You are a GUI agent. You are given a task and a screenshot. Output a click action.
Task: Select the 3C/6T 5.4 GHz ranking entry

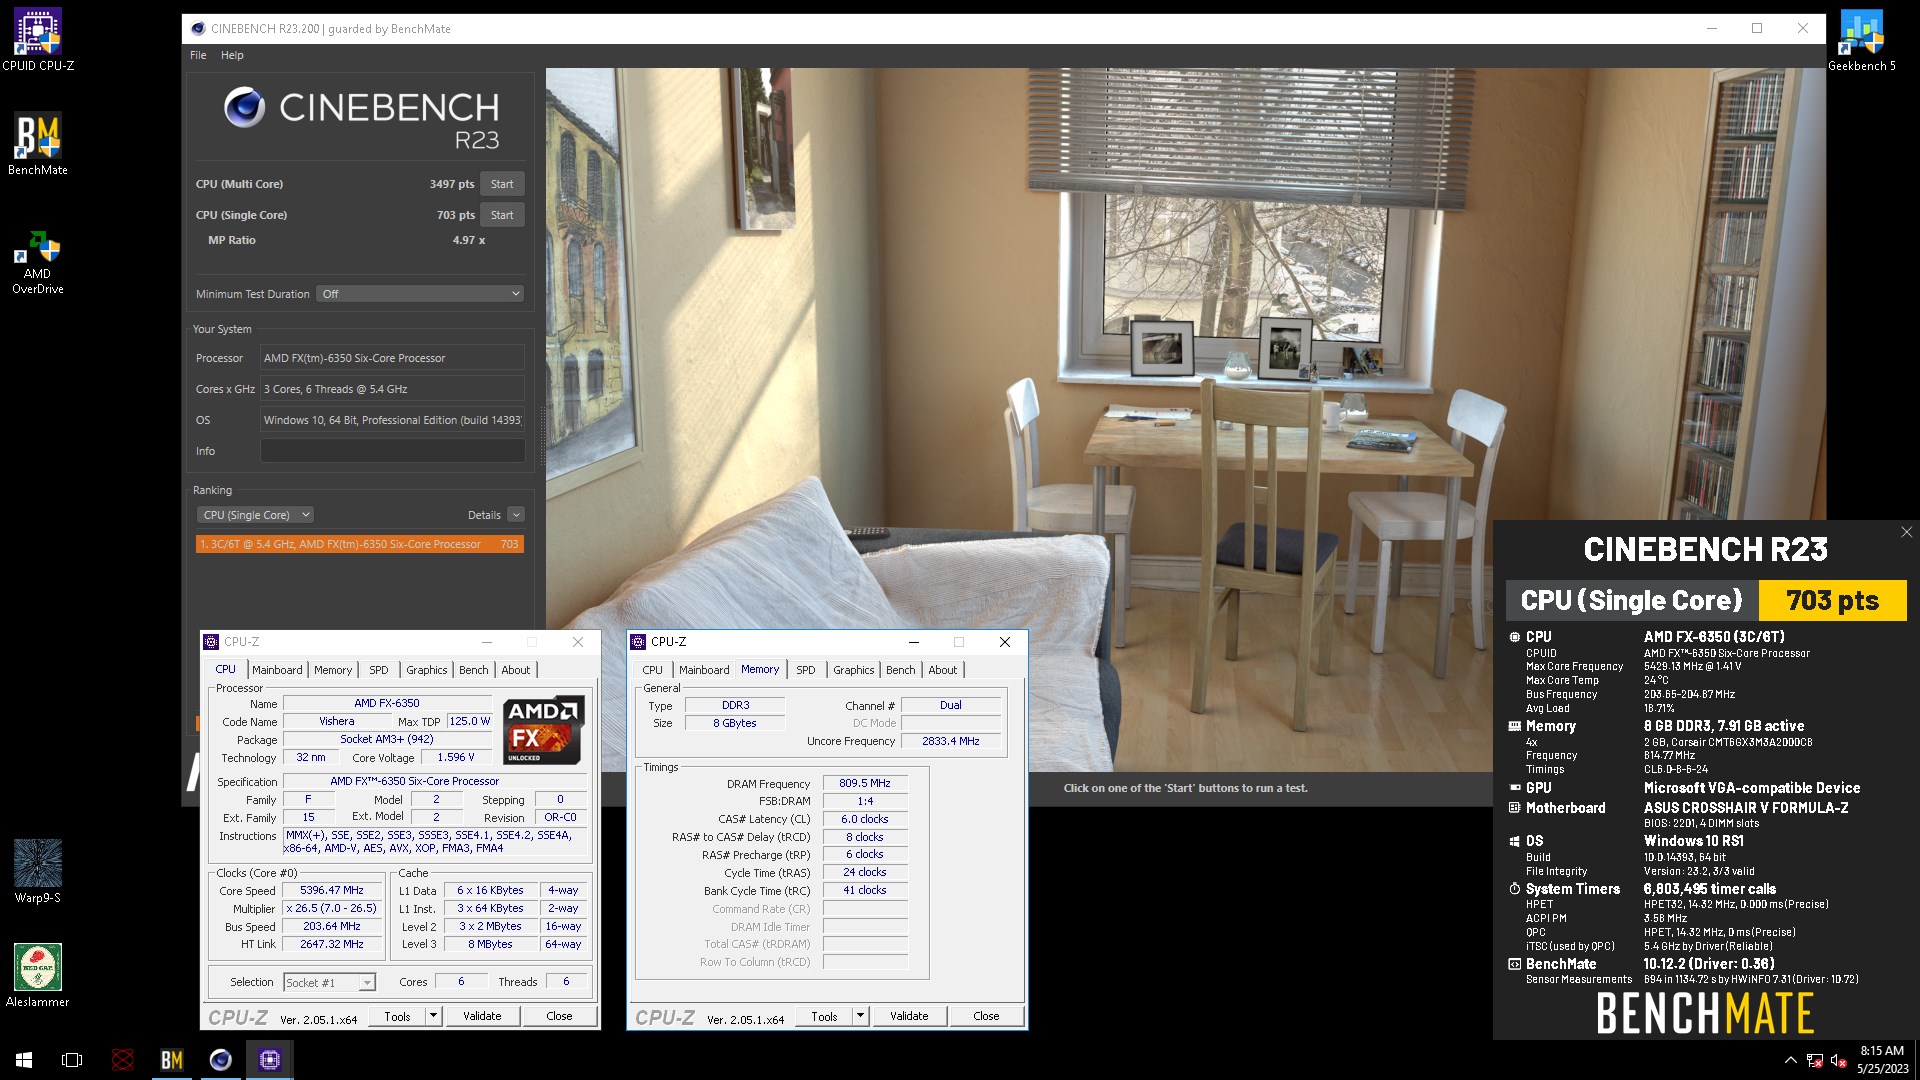coord(360,544)
